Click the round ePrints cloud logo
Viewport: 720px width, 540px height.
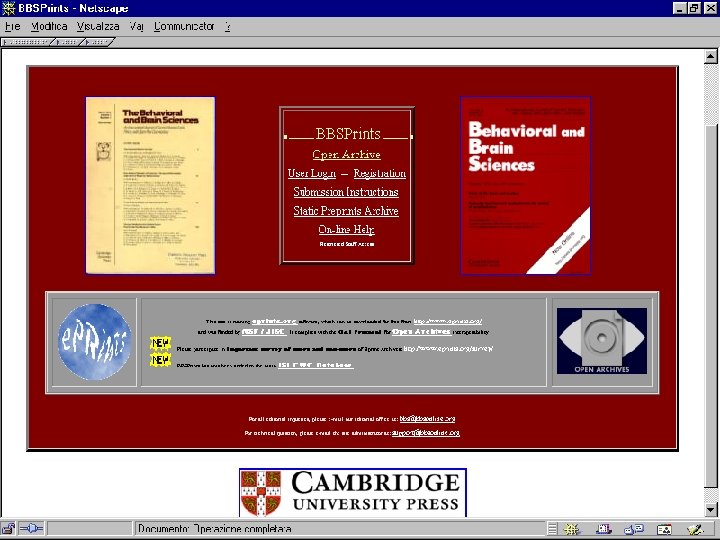pyautogui.click(x=95, y=342)
